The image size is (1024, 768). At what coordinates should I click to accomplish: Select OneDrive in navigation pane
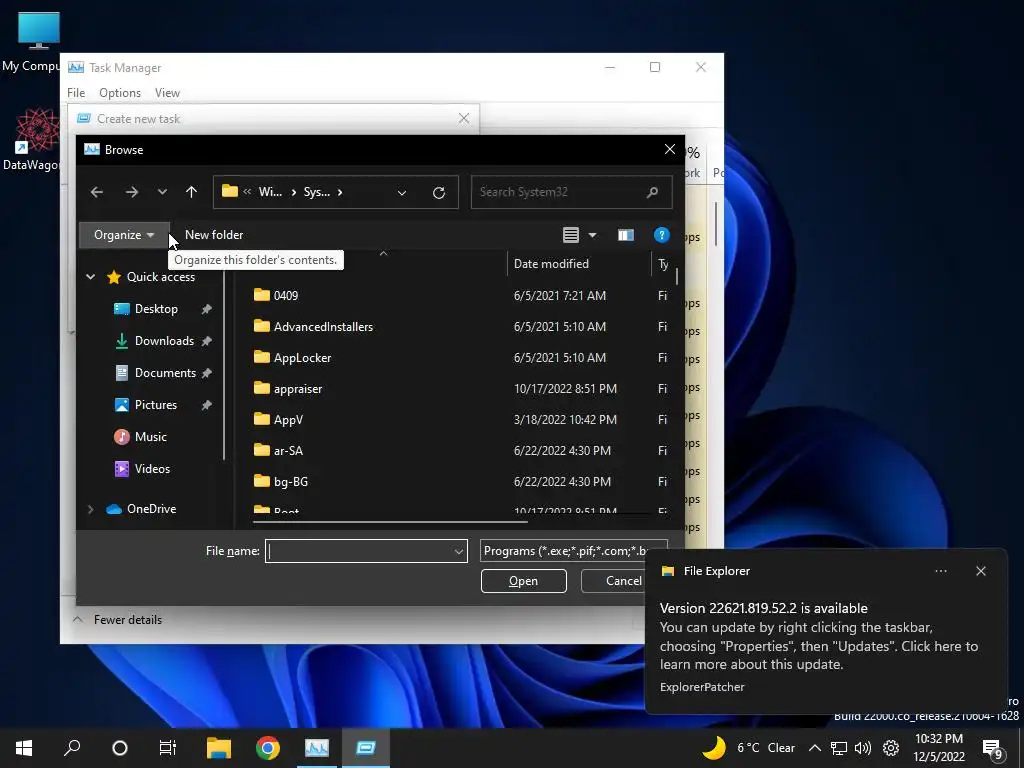click(151, 509)
